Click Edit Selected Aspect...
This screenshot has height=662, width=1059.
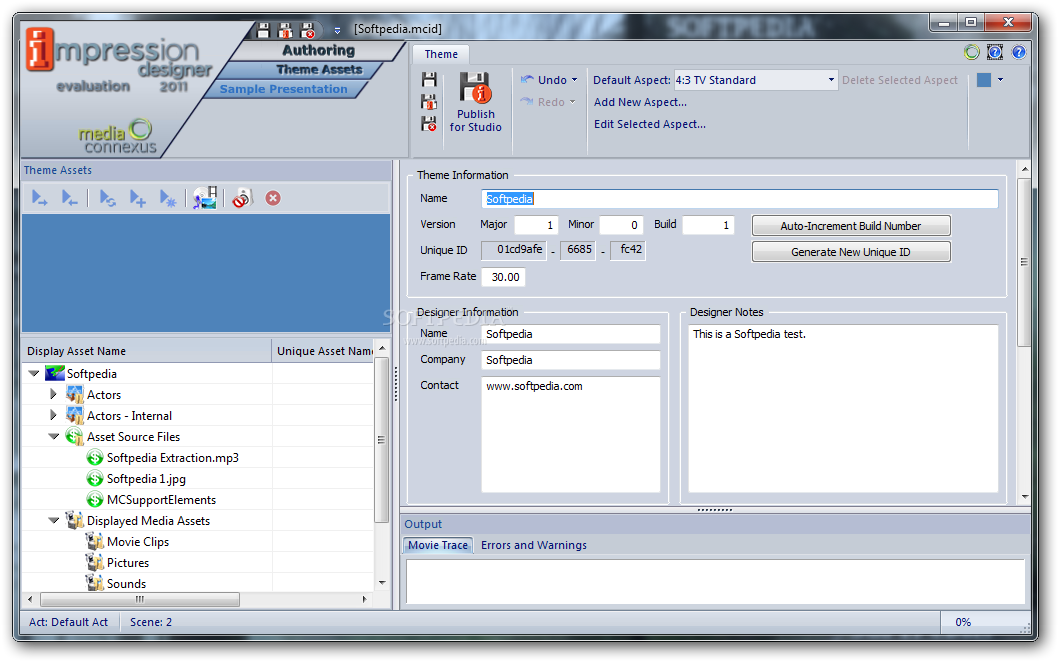click(x=650, y=124)
